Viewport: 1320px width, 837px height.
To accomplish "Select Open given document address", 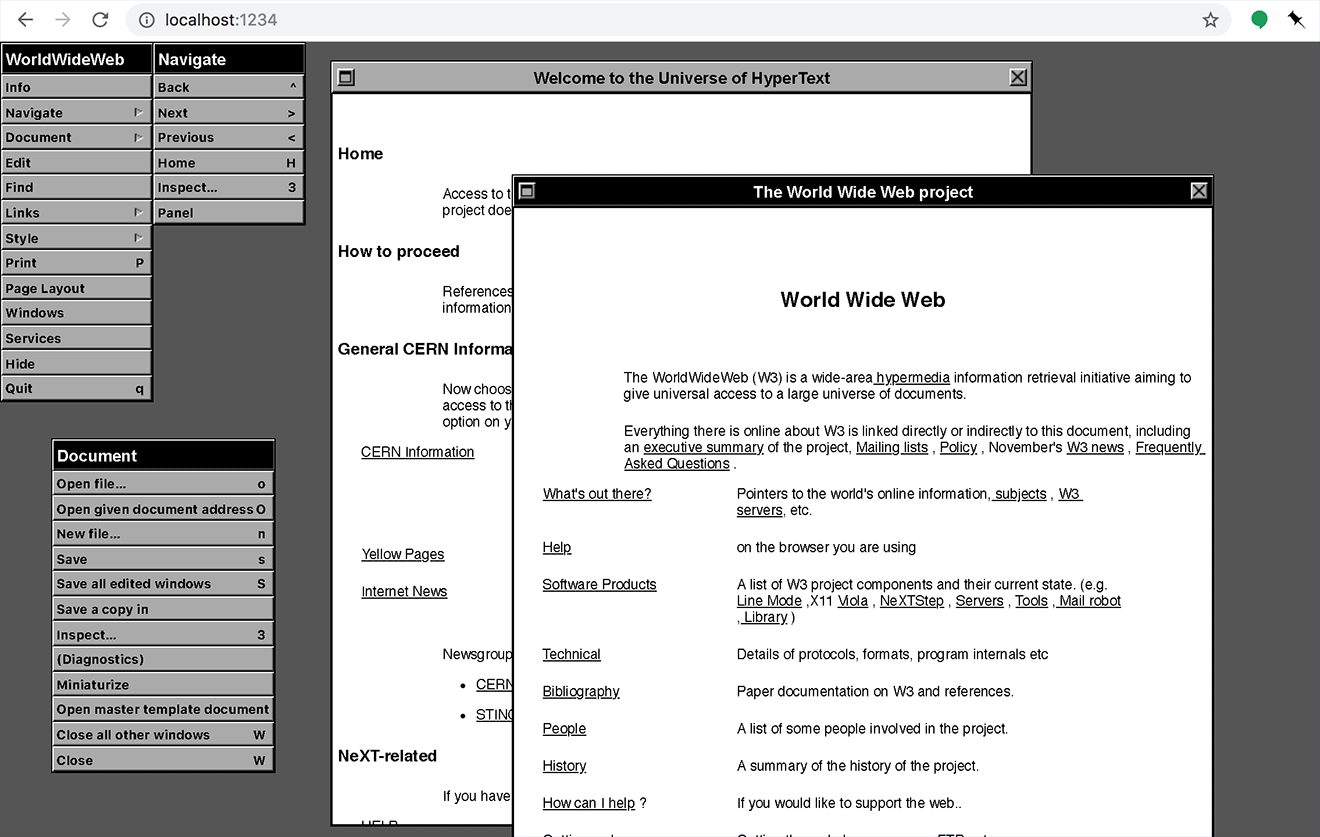I will [163, 509].
